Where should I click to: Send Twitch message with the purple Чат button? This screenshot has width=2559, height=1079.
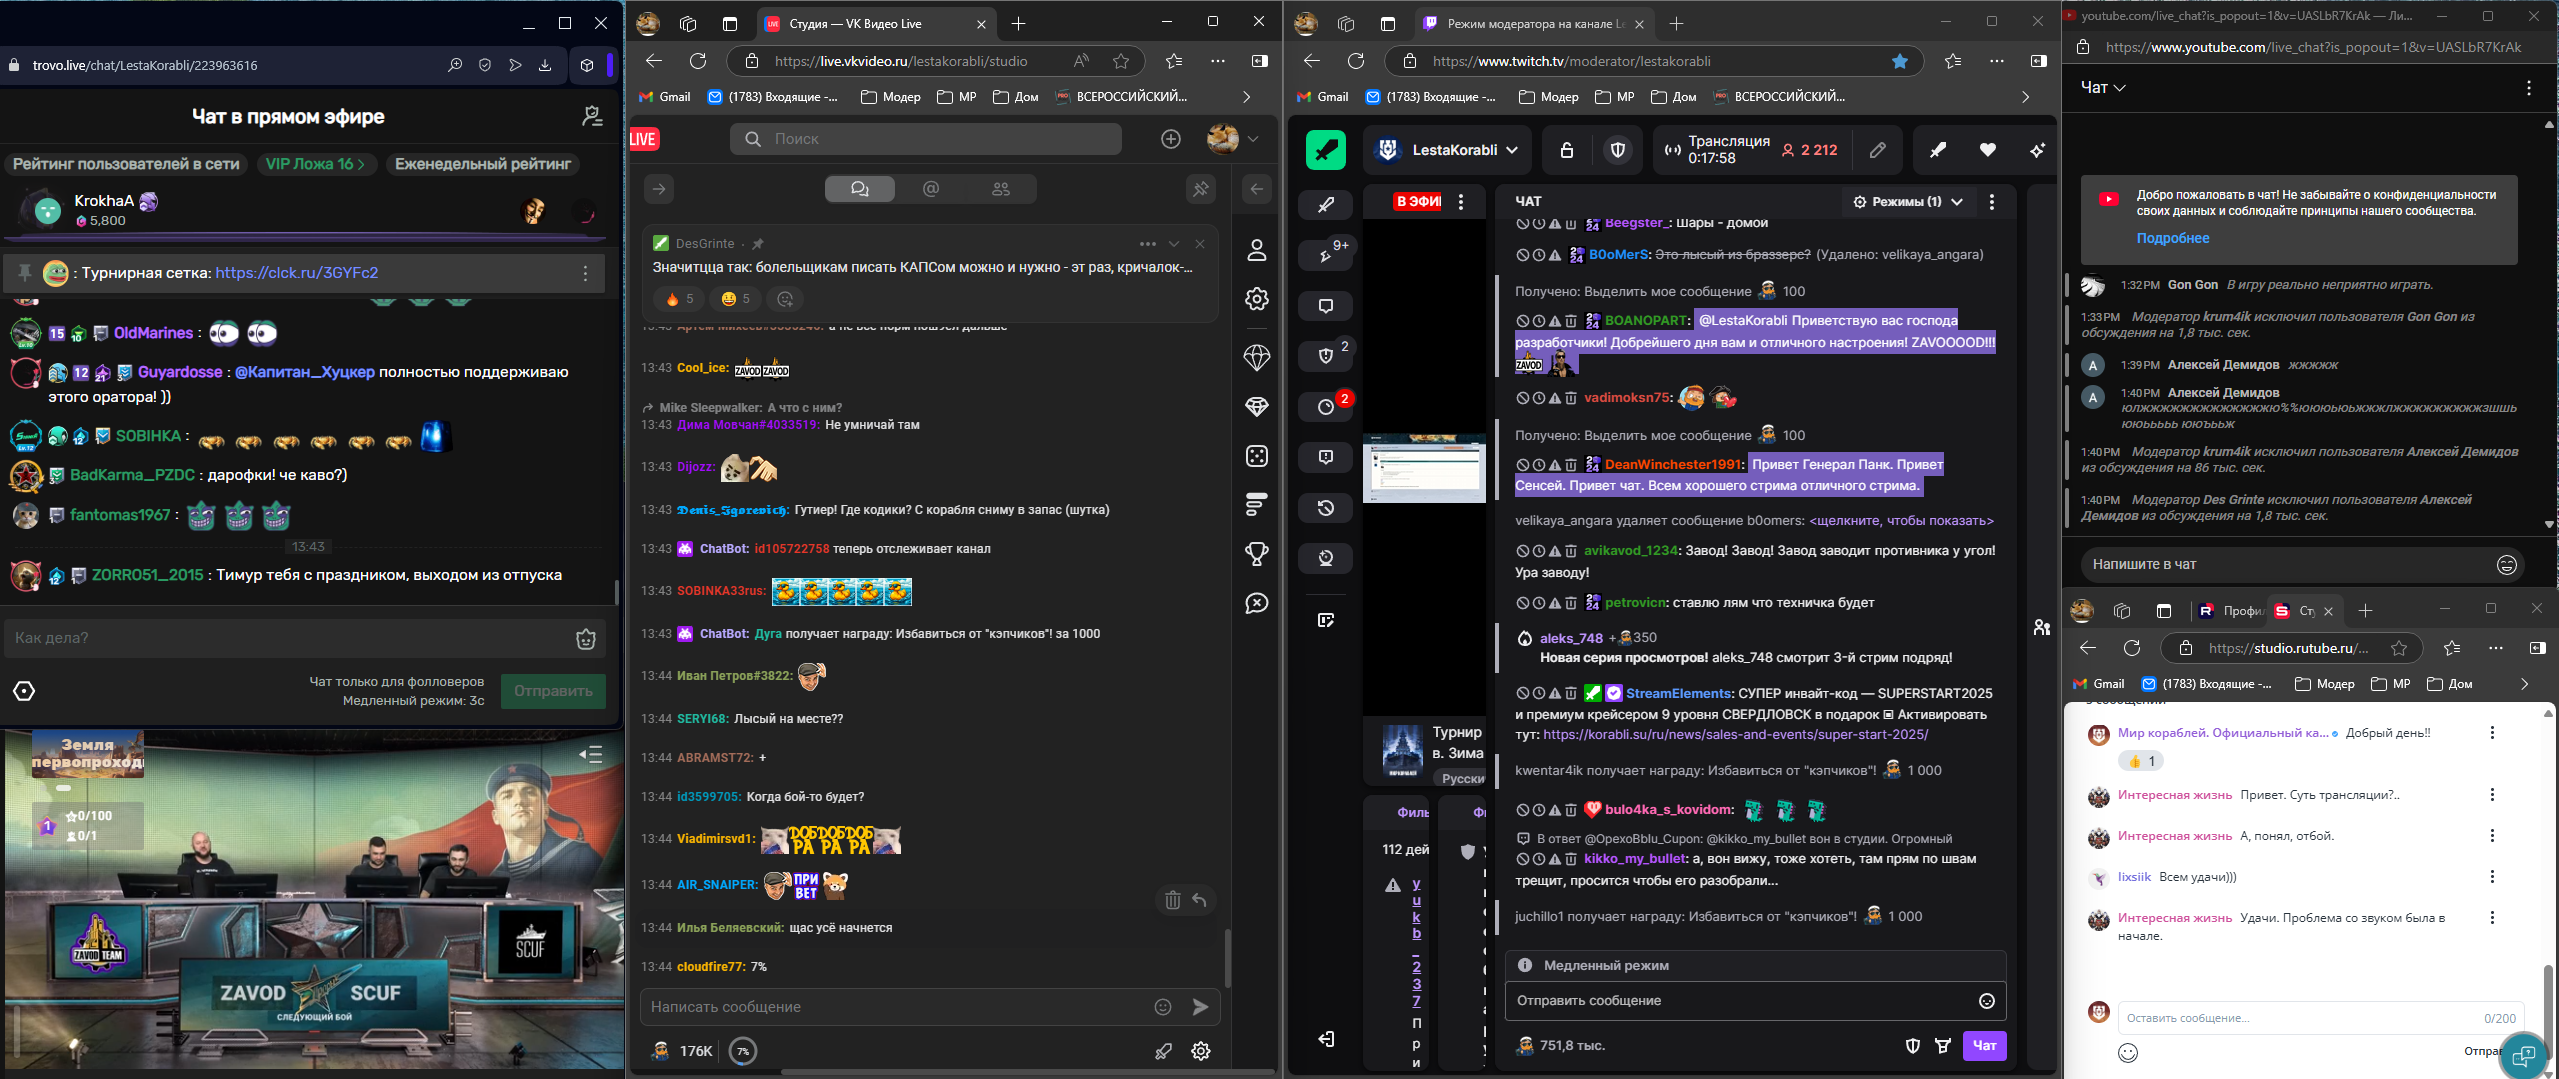coord(1984,1045)
